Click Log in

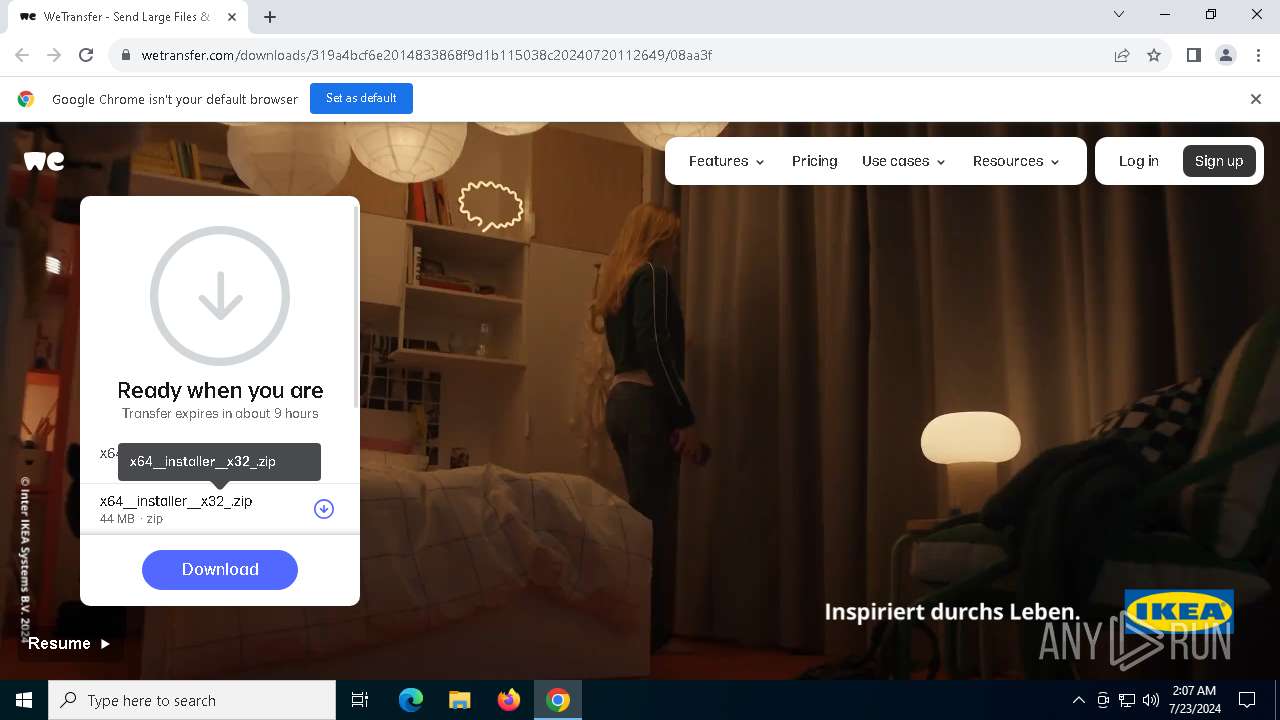coord(1139,161)
